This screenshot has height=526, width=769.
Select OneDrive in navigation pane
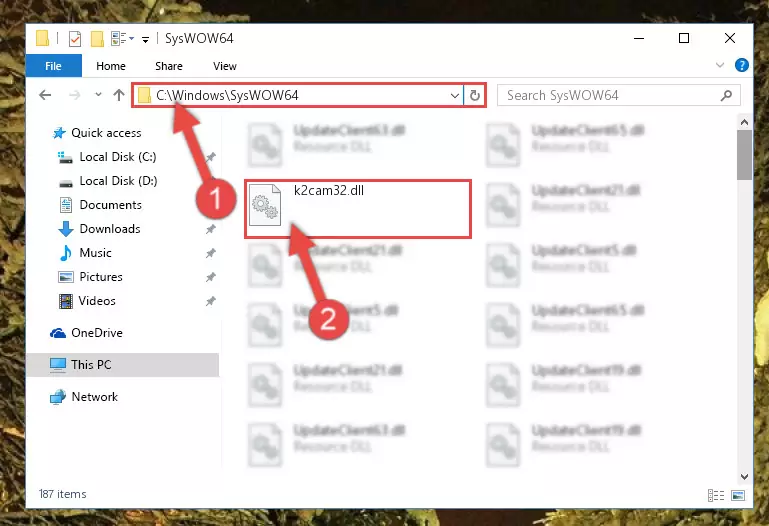pyautogui.click(x=97, y=333)
